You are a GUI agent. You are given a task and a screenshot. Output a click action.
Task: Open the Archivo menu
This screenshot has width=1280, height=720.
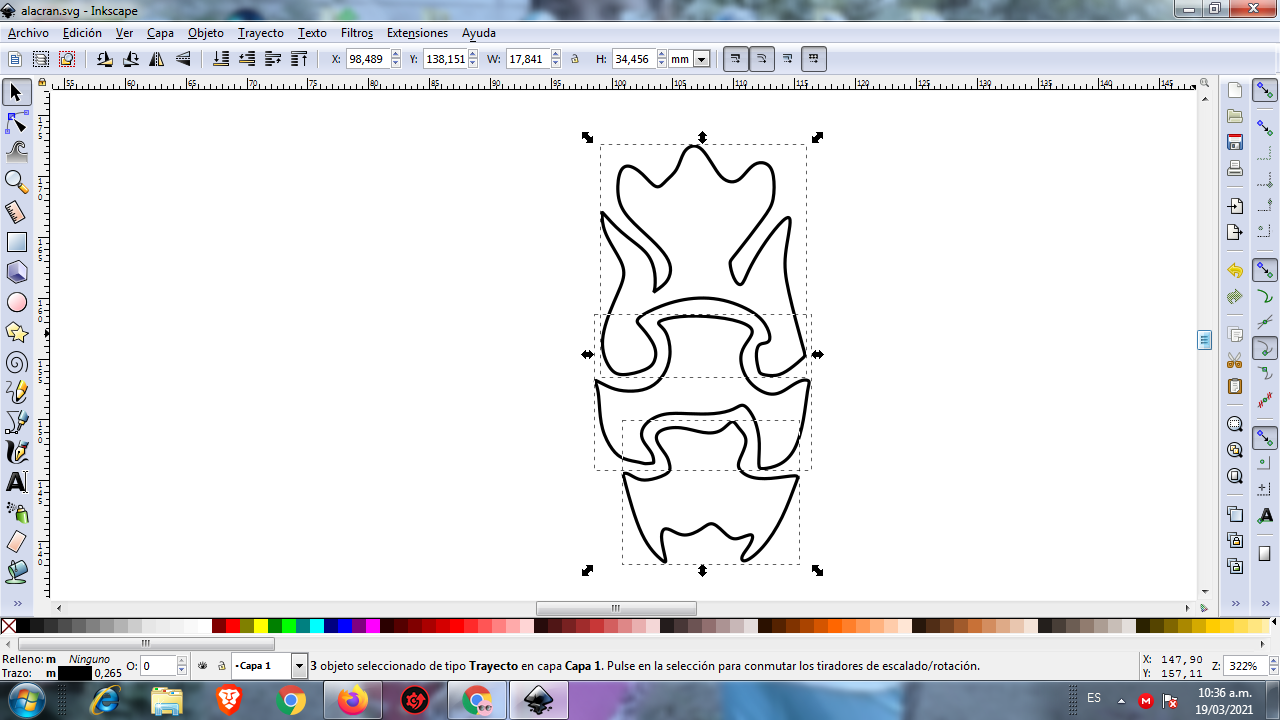(28, 33)
